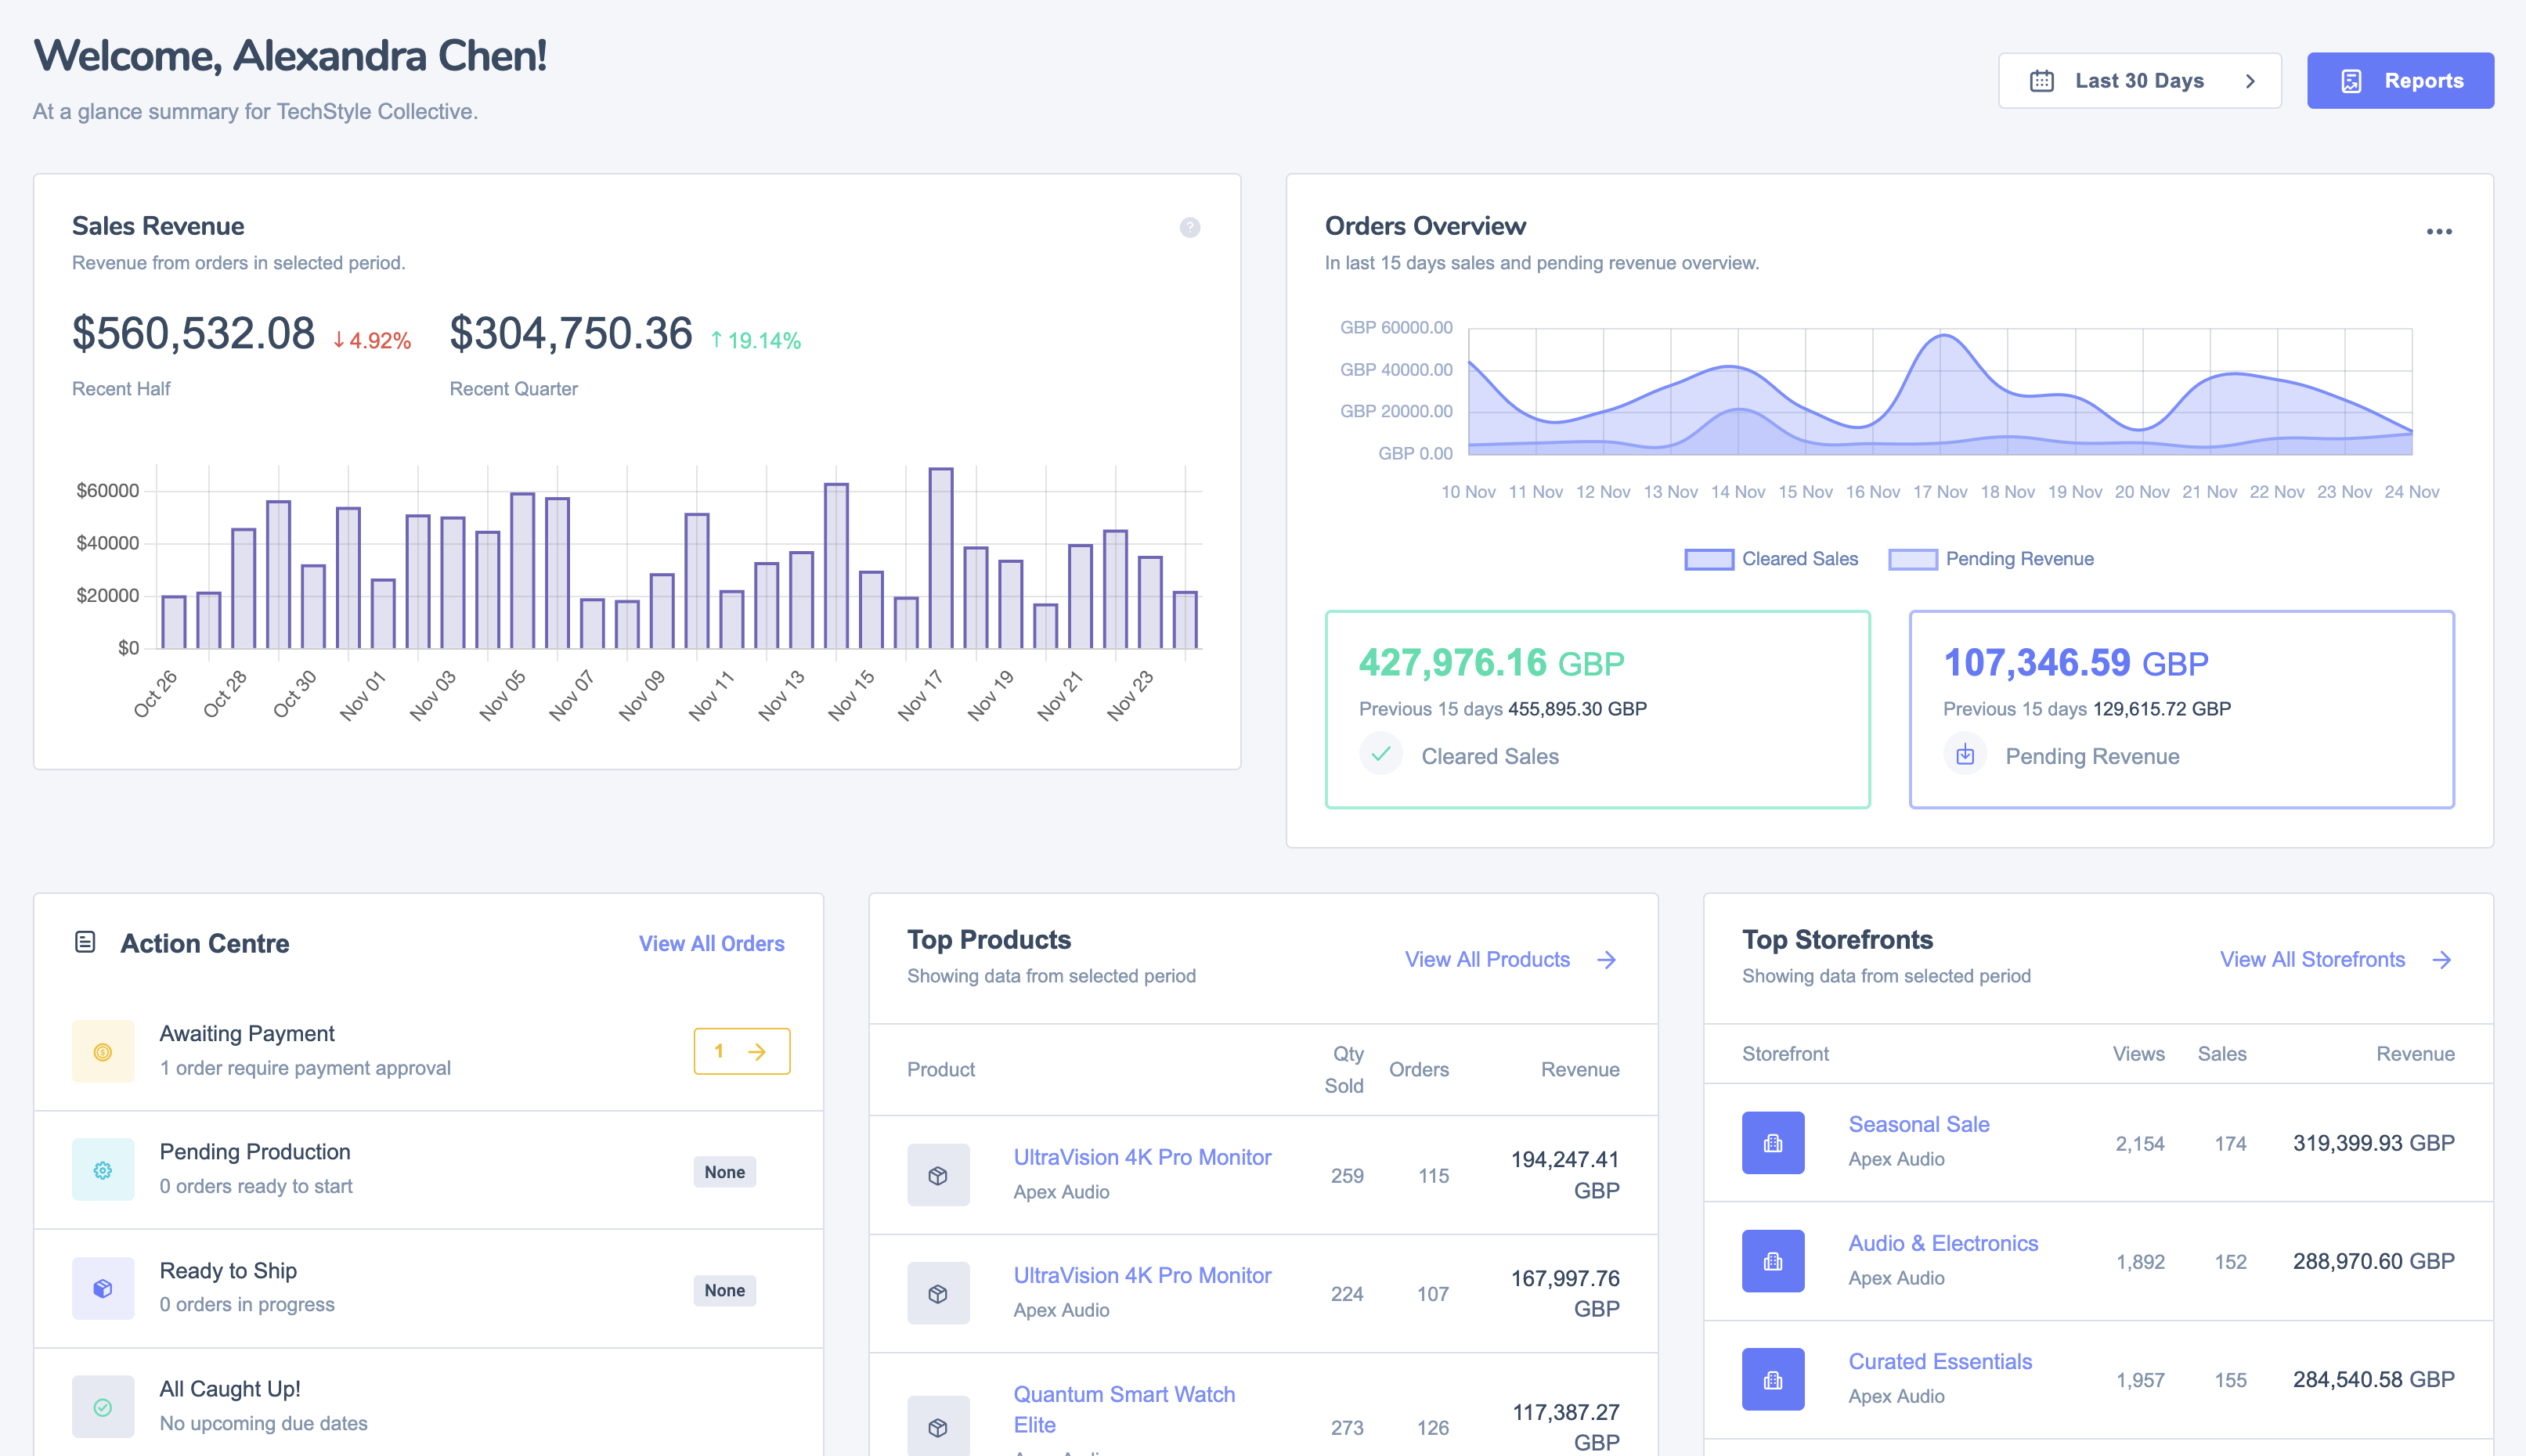This screenshot has height=1456, width=2526.
Task: Toggle the Pending Revenue legend entry
Action: [2019, 558]
